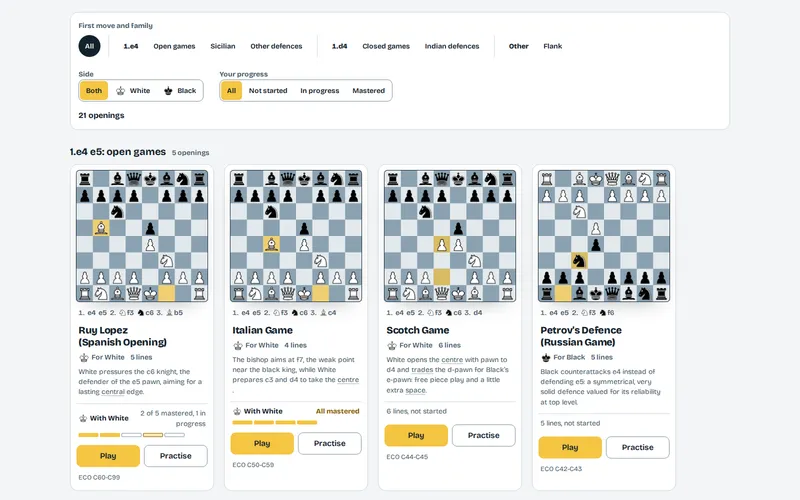Show Open games family
This screenshot has height=500, width=800.
[174, 46]
